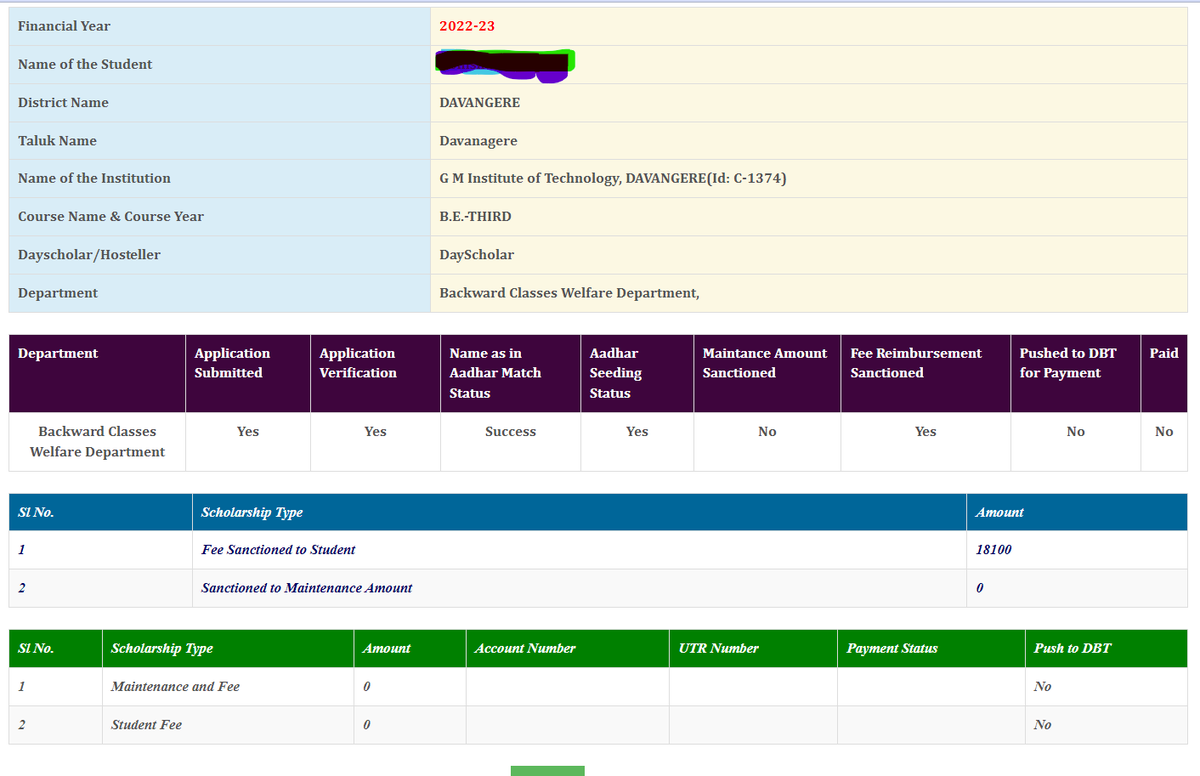The image size is (1200, 776).
Task: Click the Paid column No cell
Action: (1163, 431)
